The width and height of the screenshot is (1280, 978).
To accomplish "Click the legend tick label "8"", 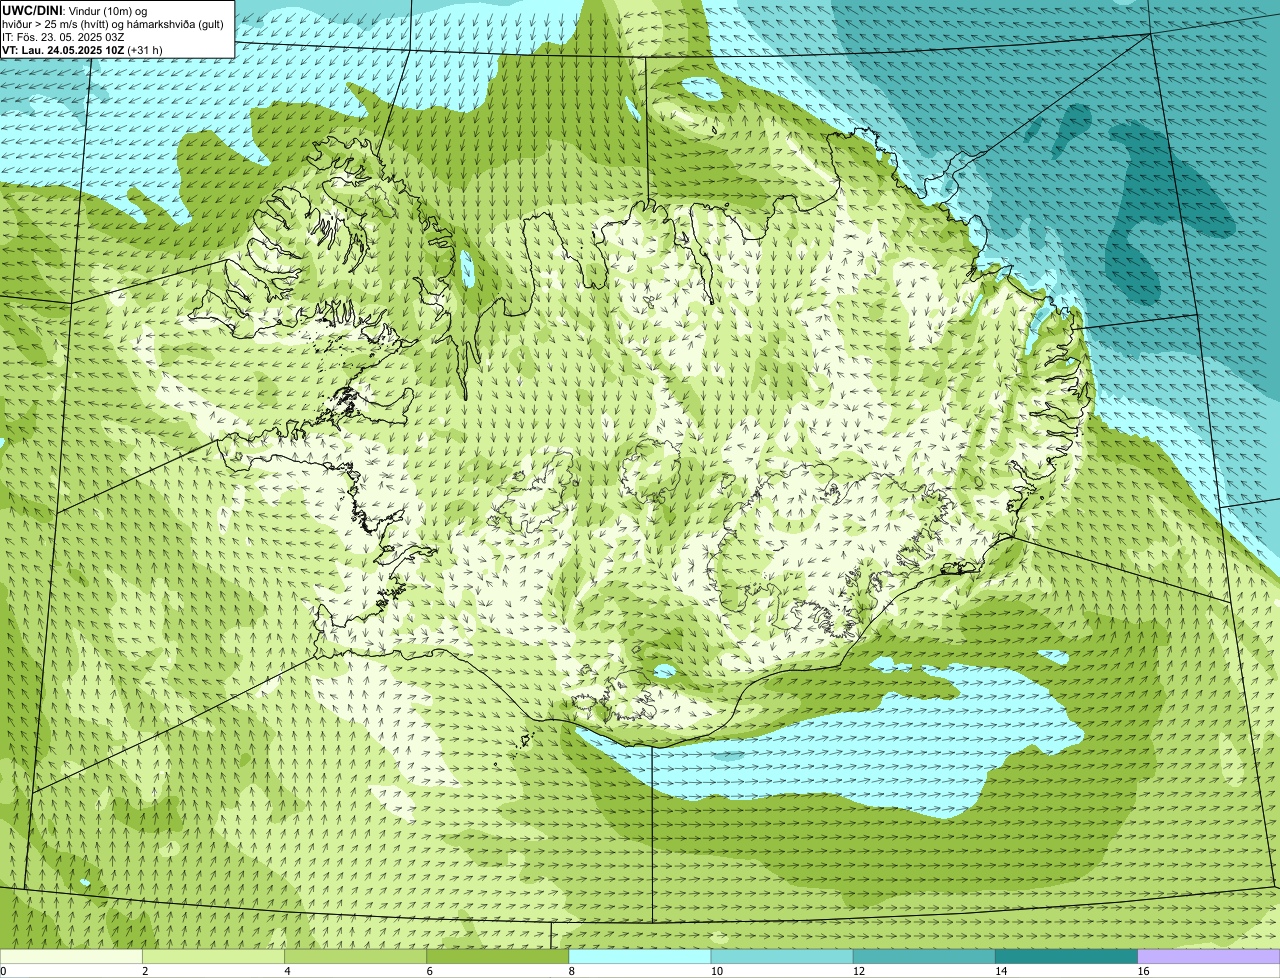I will tap(571, 971).
